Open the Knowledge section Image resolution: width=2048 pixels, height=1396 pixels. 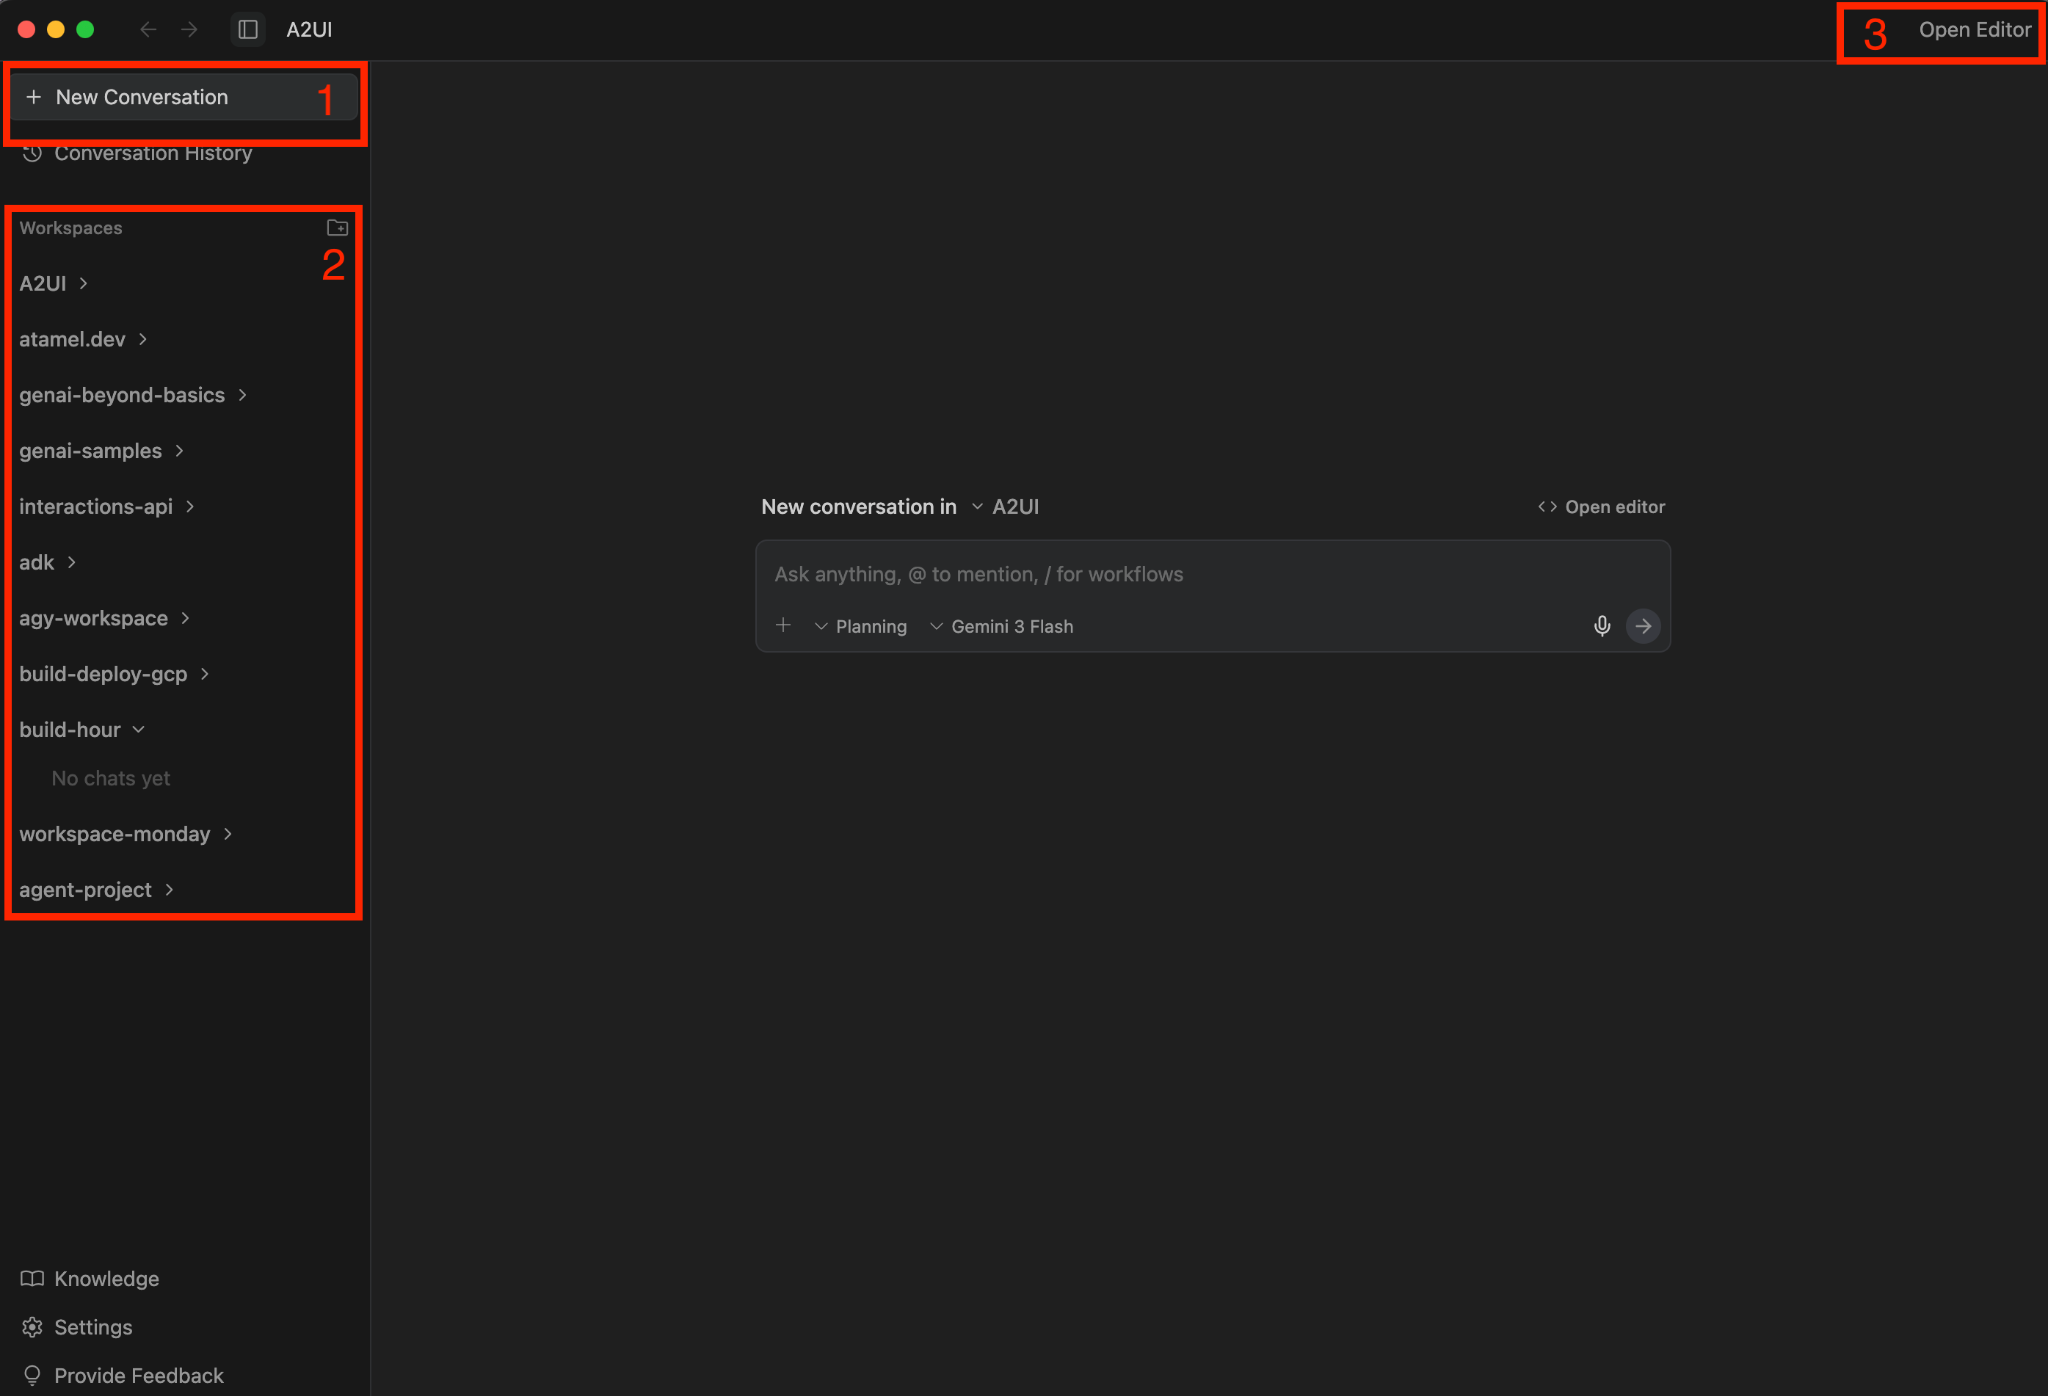[106, 1279]
